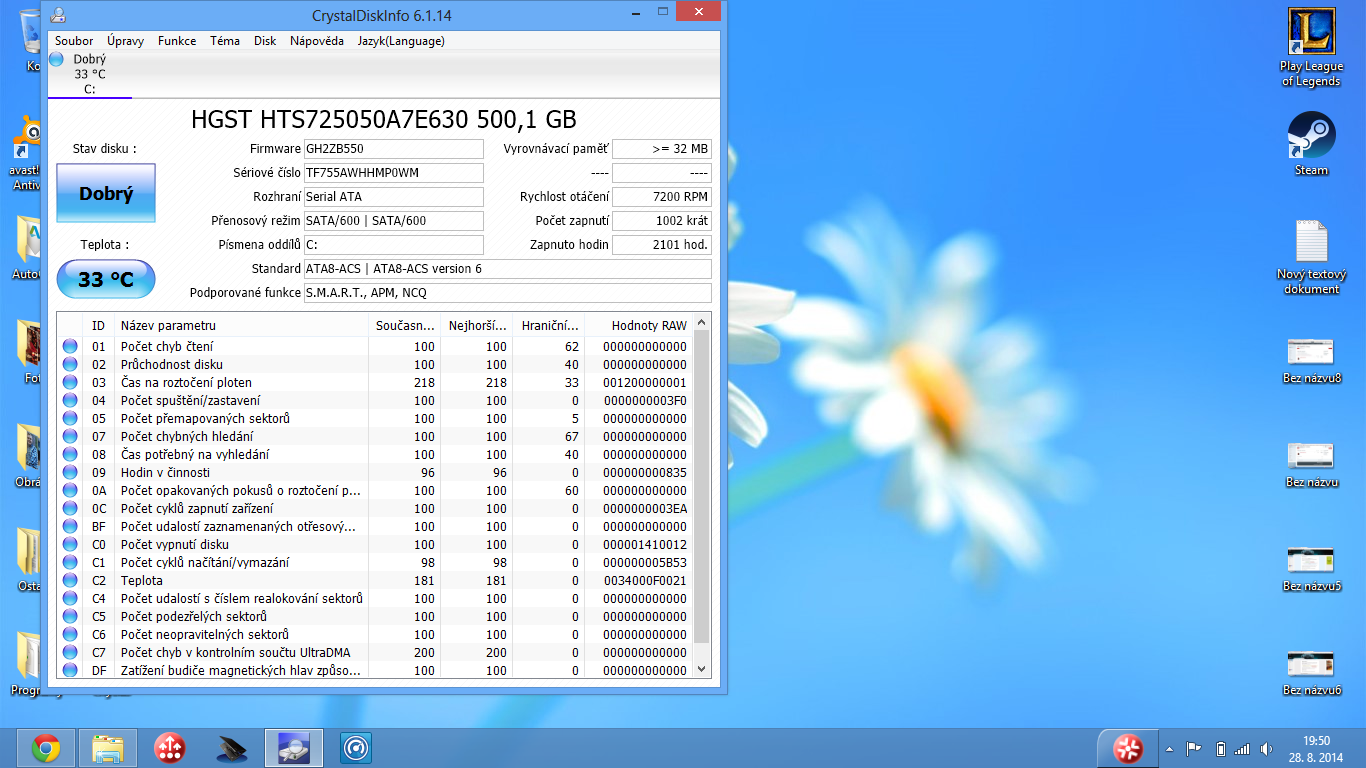Open the Disk menu
Image resolution: width=1366 pixels, height=768 pixels.
coord(265,41)
